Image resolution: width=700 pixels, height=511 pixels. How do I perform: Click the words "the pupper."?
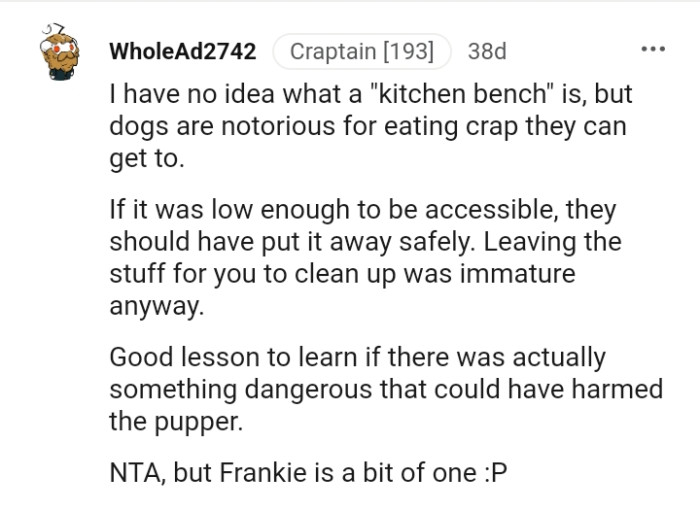[175, 421]
